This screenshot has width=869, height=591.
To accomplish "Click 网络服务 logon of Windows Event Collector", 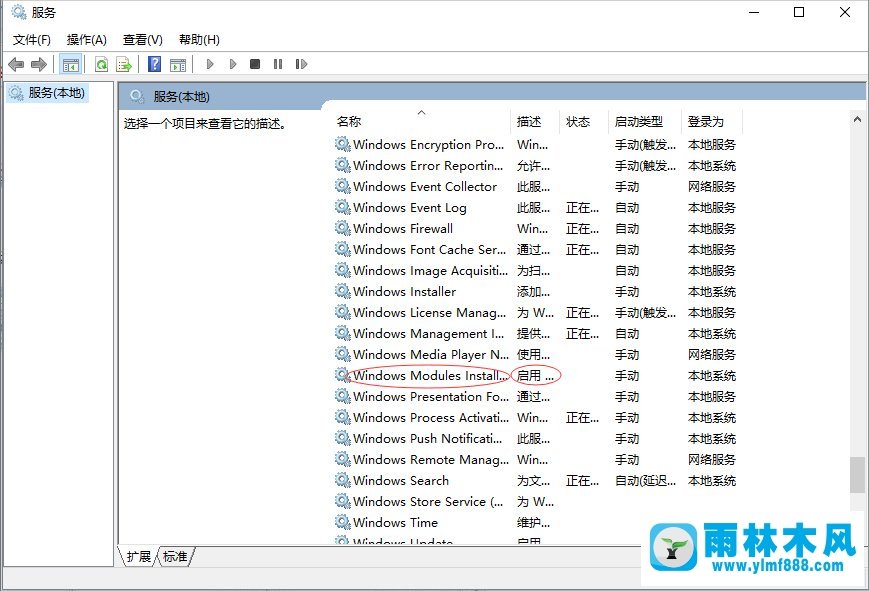I will 712,187.
